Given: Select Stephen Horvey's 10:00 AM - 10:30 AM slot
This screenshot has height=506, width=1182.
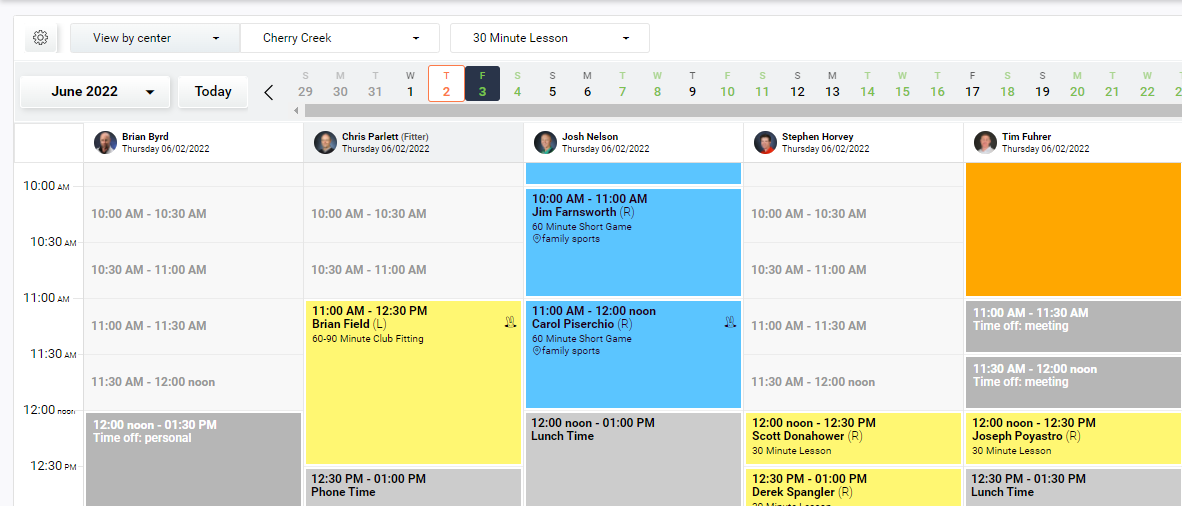Looking at the screenshot, I should click(x=853, y=214).
